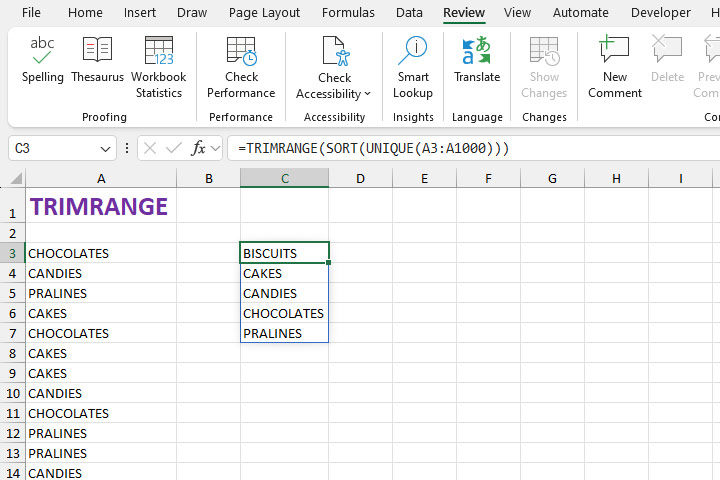Switch to the View tab
The image size is (720, 480).
[x=517, y=13]
